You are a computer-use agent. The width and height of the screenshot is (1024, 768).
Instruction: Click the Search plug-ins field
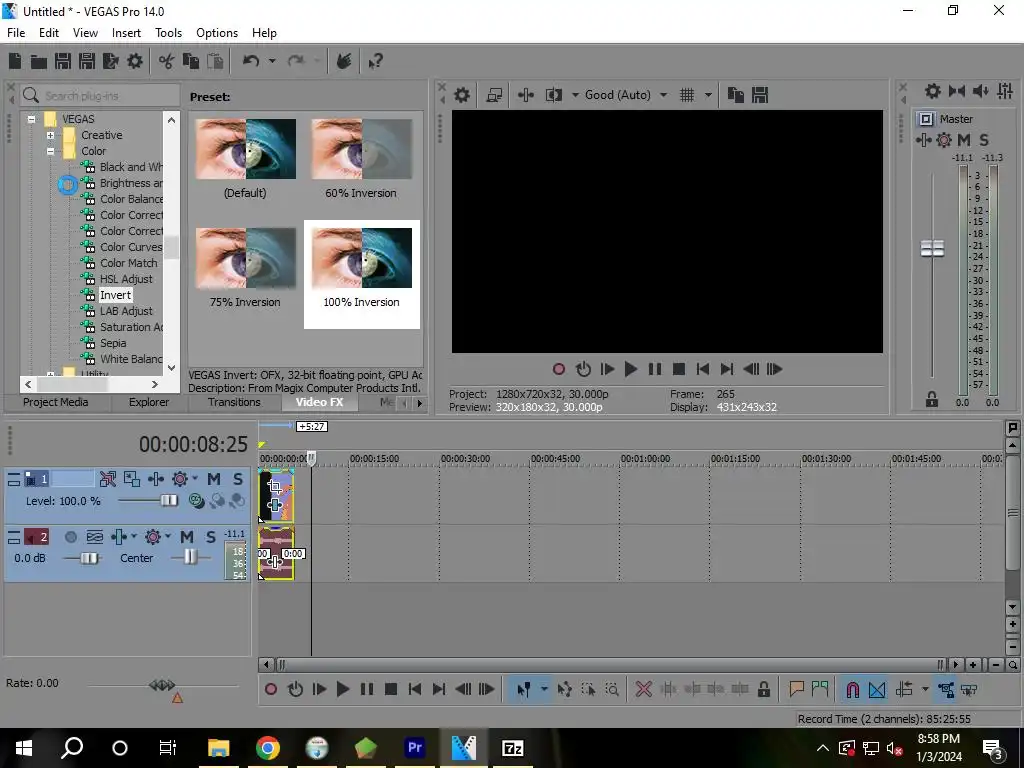(x=100, y=95)
